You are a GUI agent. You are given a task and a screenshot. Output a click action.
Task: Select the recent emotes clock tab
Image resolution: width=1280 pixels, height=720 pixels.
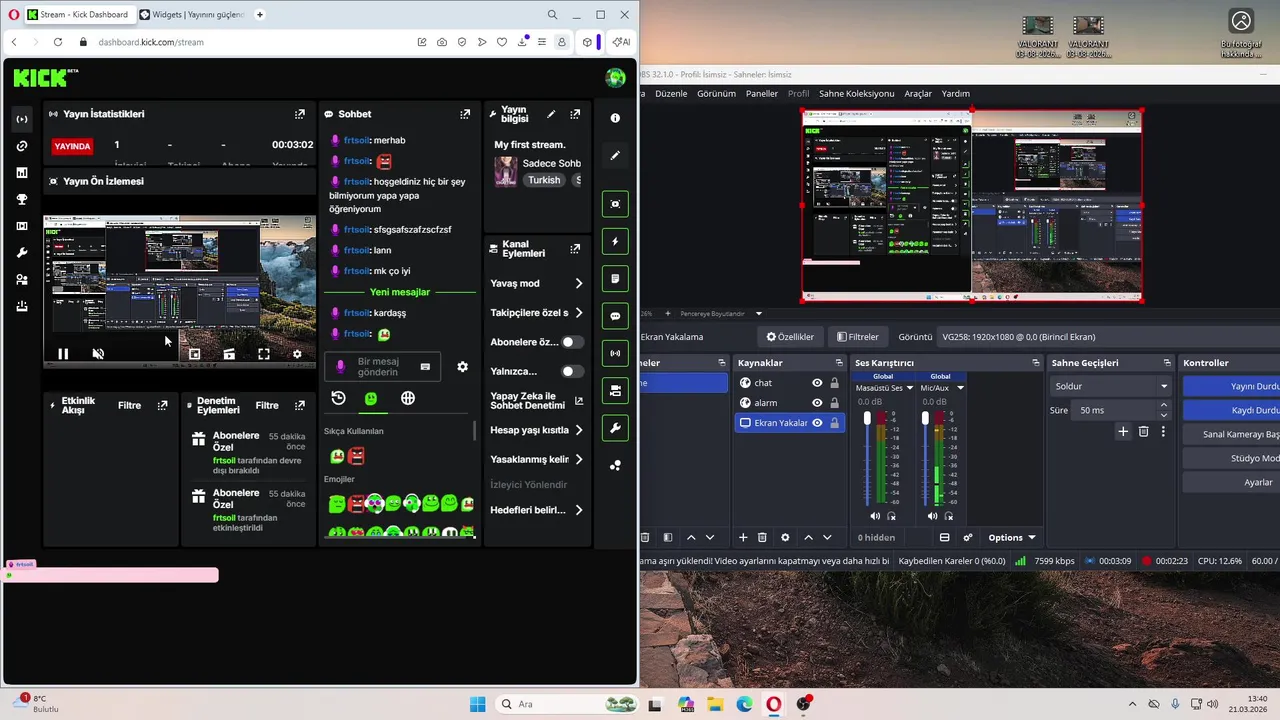[338, 398]
